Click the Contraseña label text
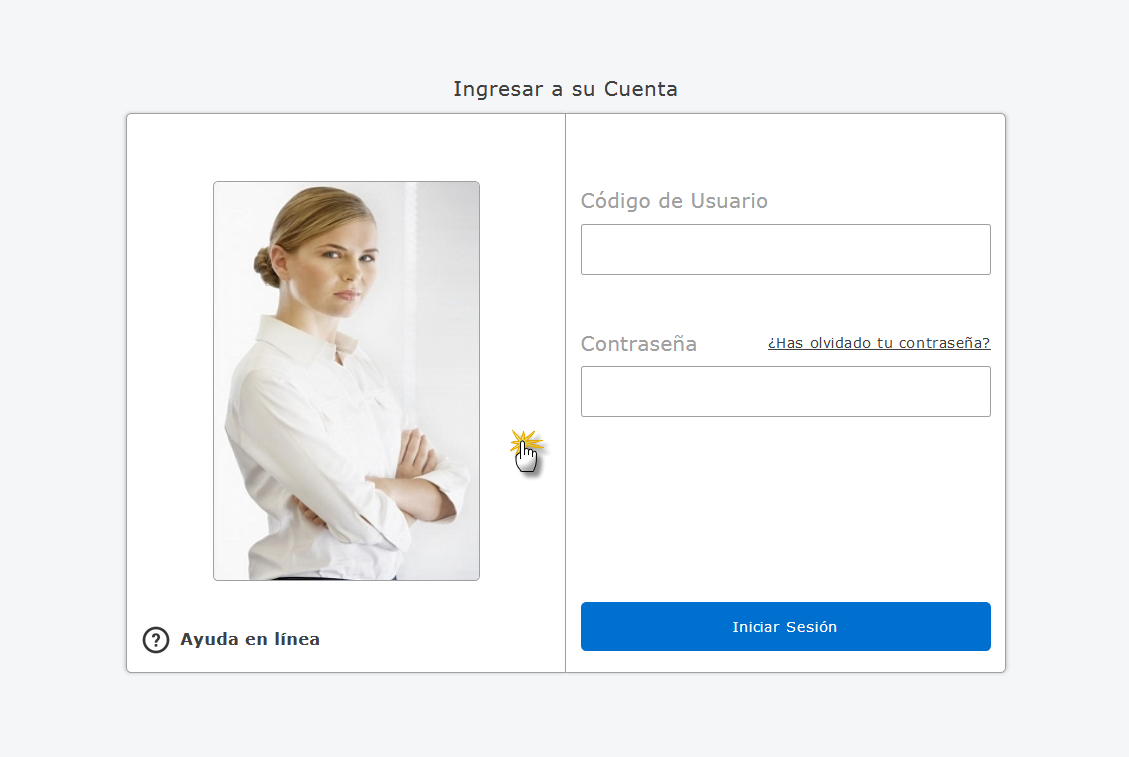 pos(639,344)
